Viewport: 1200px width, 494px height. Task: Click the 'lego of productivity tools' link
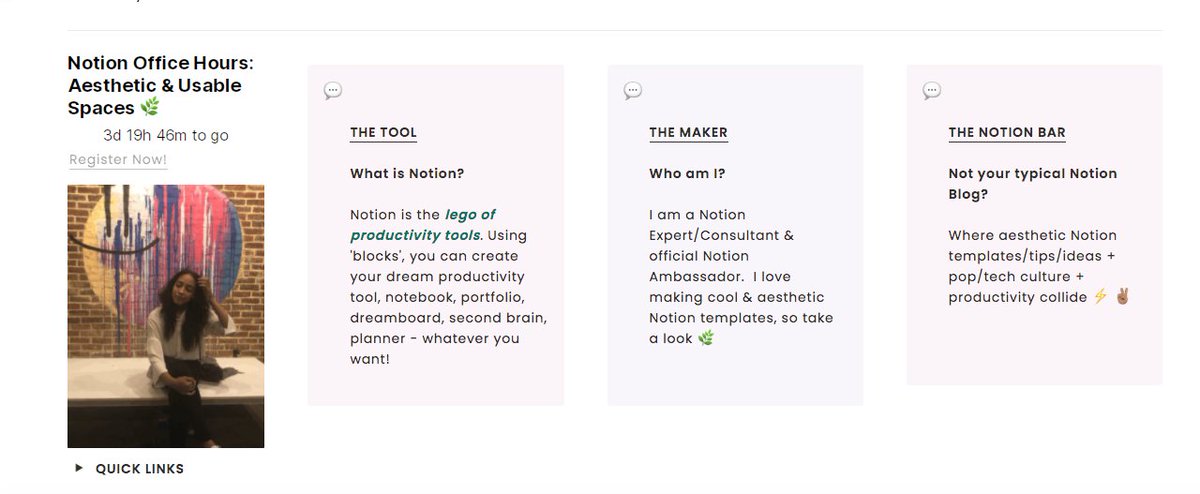[423, 225]
